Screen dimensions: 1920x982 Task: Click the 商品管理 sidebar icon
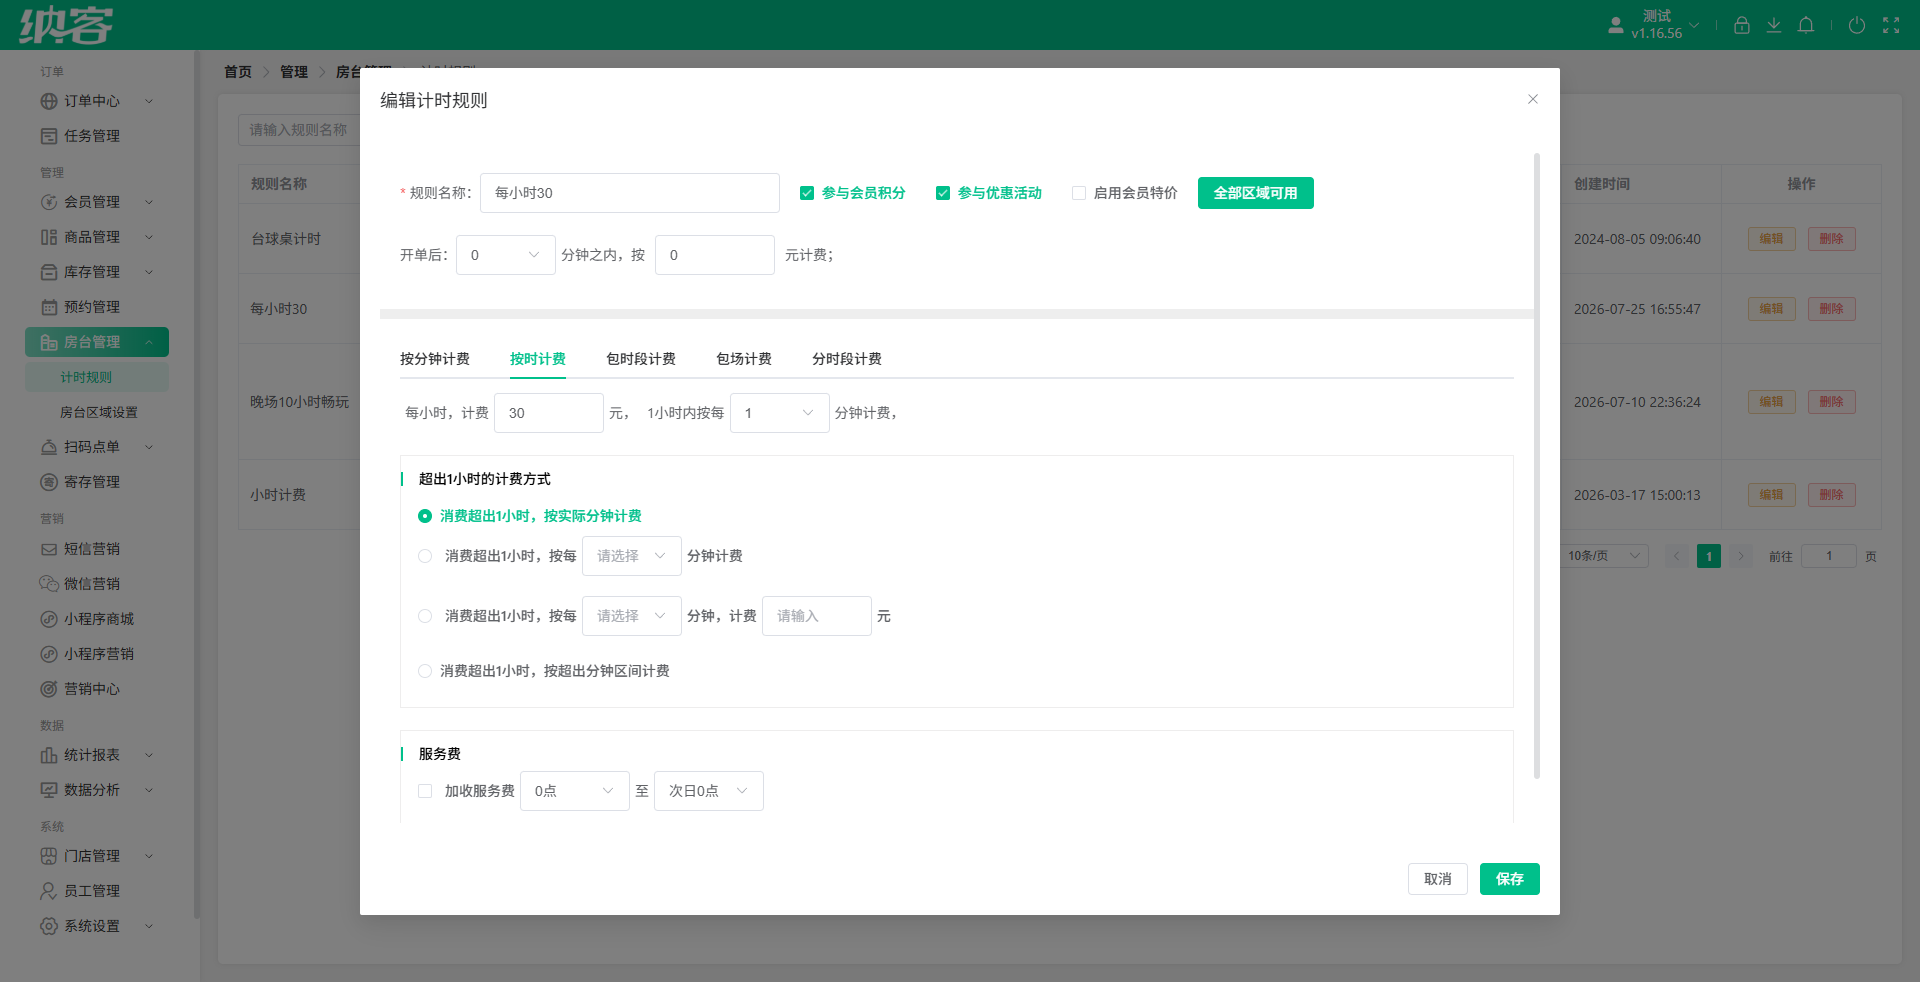[49, 237]
